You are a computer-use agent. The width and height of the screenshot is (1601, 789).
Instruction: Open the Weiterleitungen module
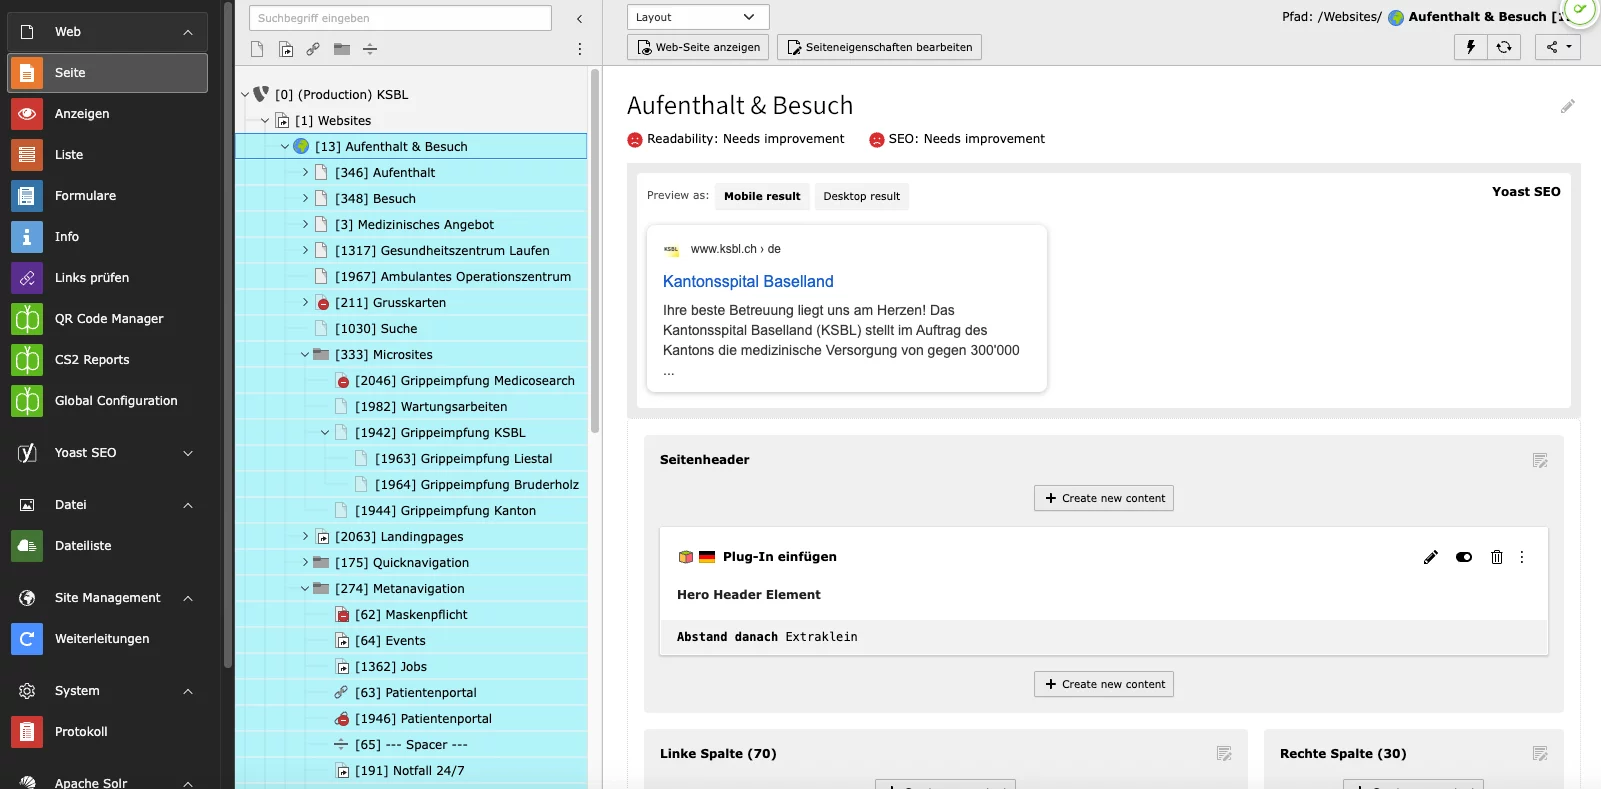[101, 639]
